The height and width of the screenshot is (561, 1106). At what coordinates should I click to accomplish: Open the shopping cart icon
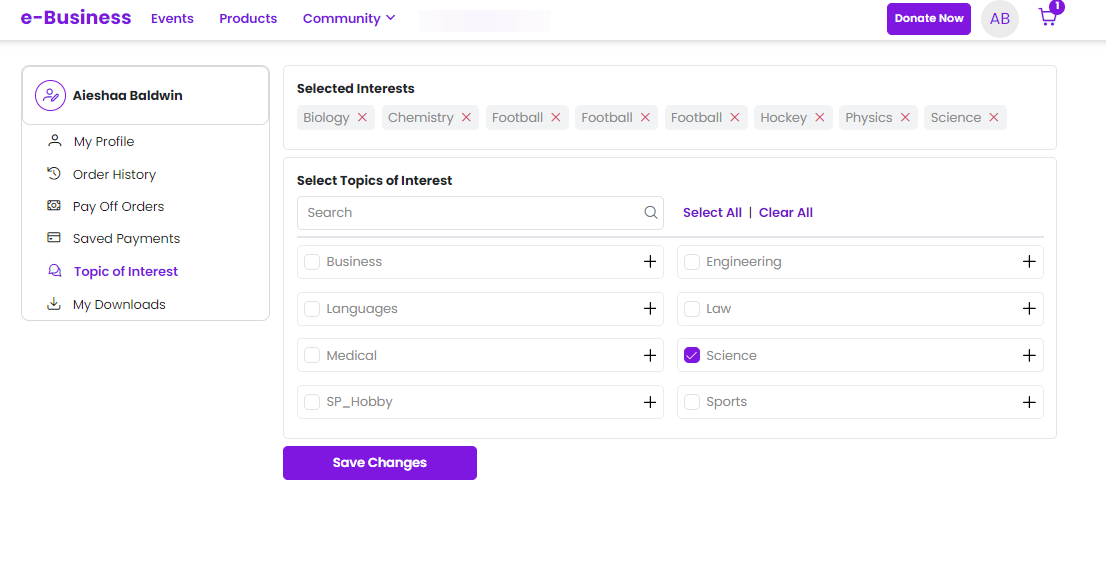tap(1048, 18)
